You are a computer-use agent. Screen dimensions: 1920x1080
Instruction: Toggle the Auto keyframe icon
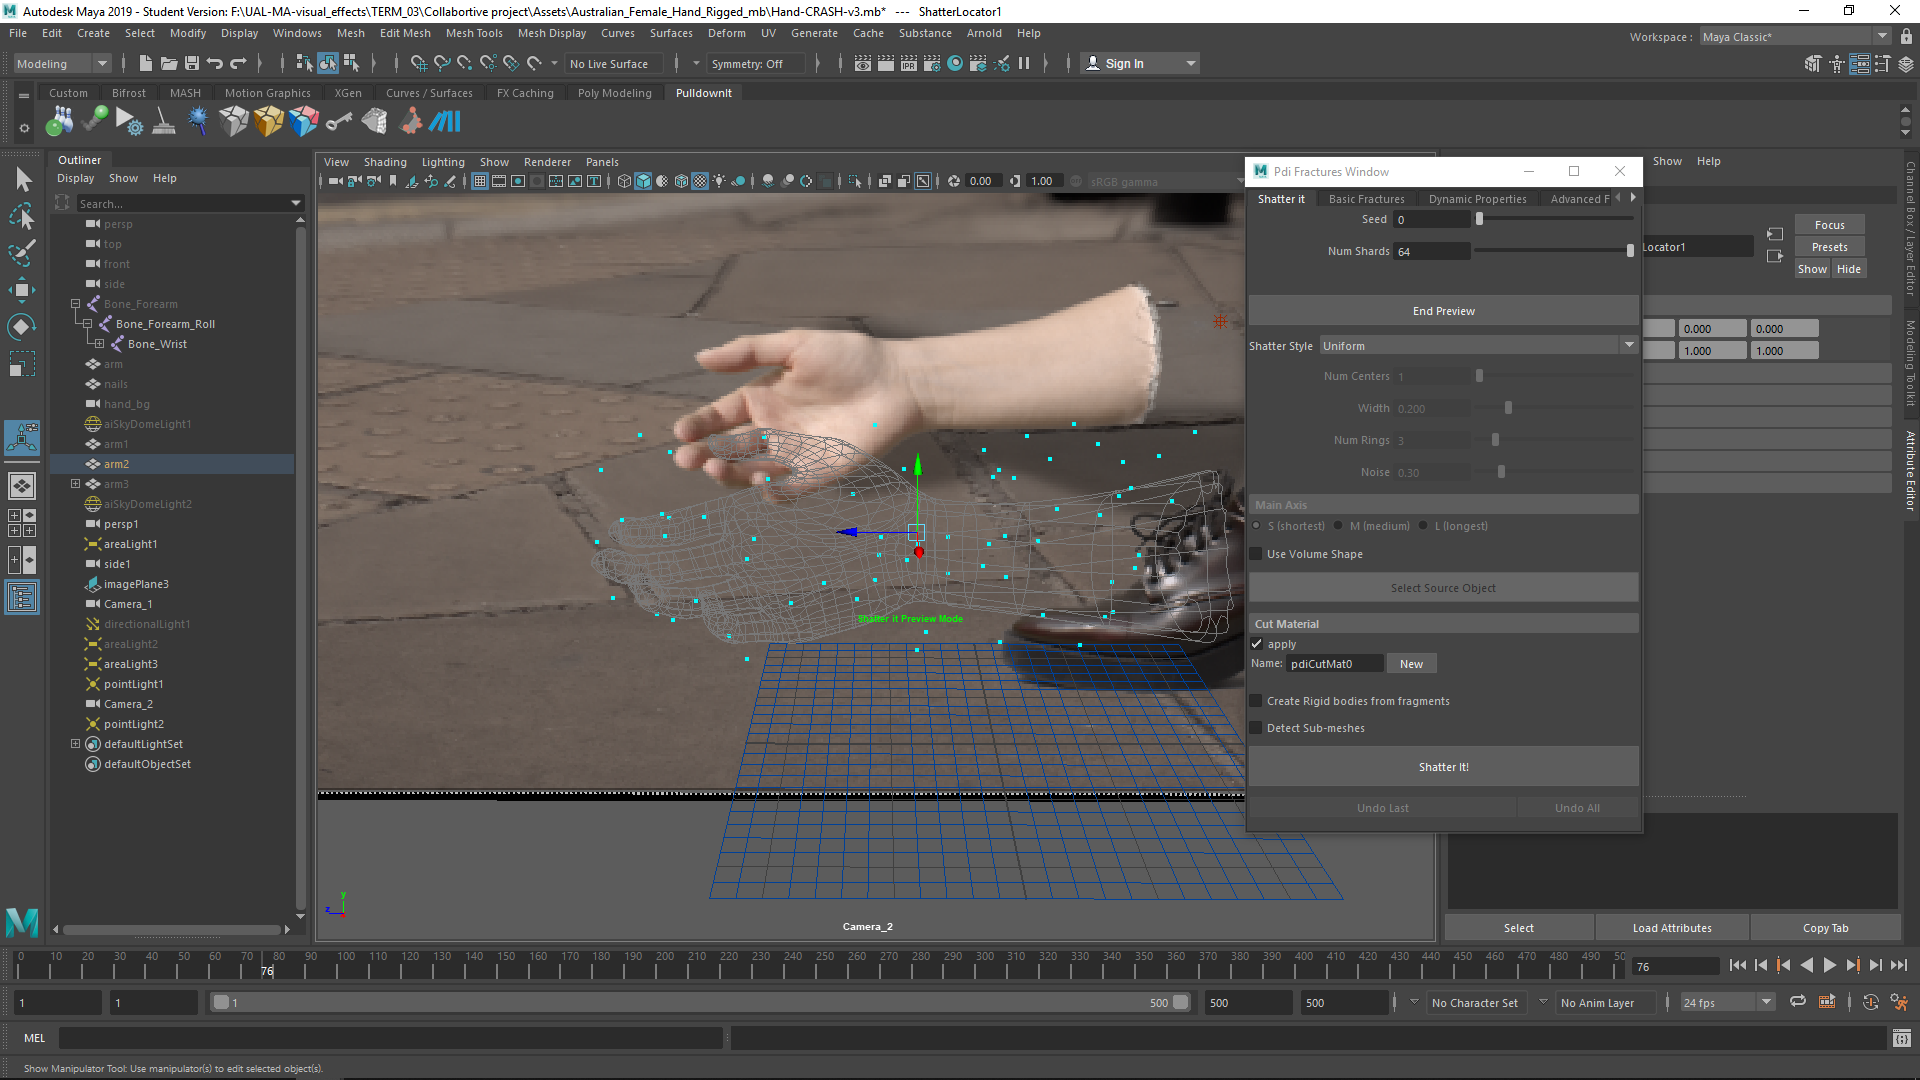pyautogui.click(x=1870, y=1002)
